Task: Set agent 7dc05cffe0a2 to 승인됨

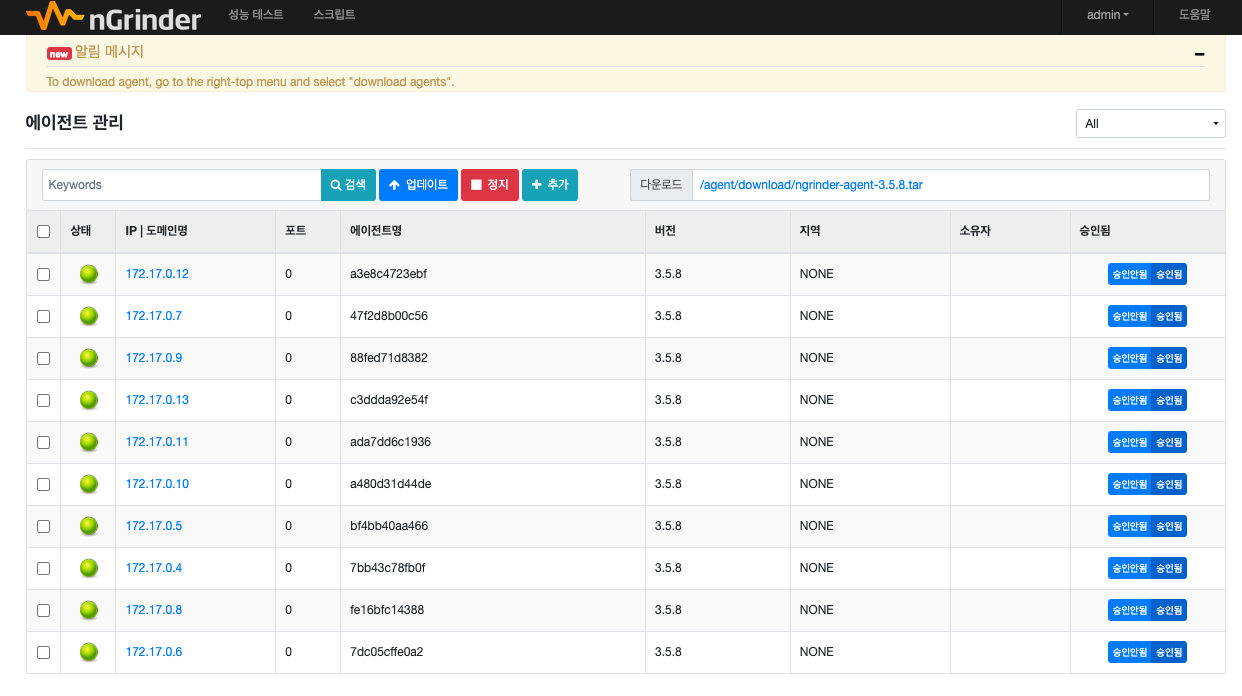Action: (1169, 652)
